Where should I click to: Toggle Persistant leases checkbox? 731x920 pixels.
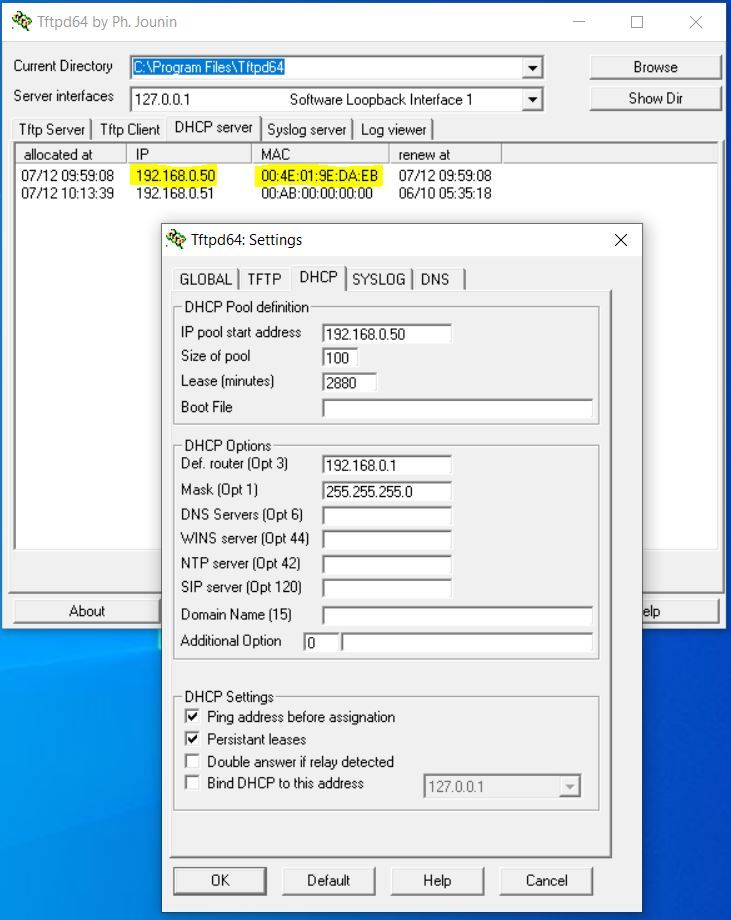(192, 738)
